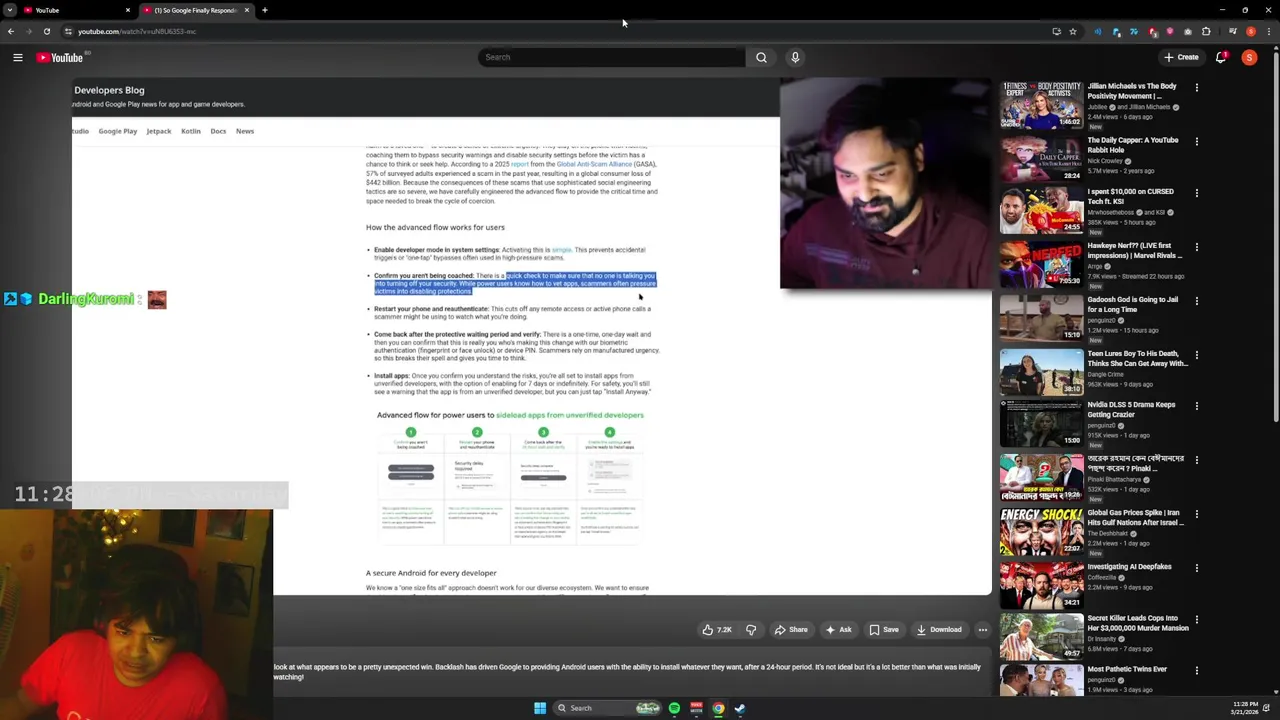Open the Investigating AI Deepfakes title
This screenshot has height=720, width=1280.
[1129, 567]
